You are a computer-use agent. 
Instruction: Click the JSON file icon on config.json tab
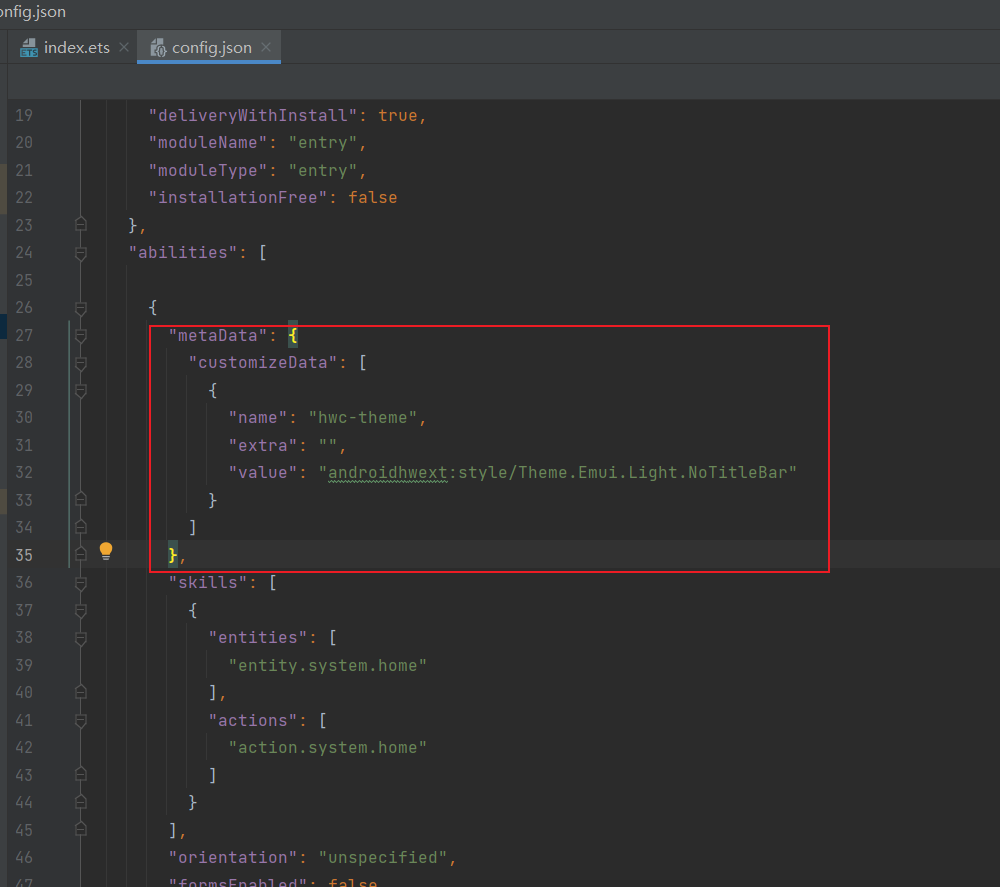point(157,47)
